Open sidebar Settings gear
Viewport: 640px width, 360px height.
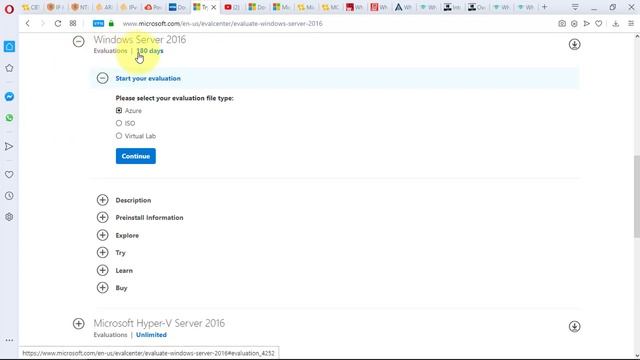pyautogui.click(x=9, y=217)
